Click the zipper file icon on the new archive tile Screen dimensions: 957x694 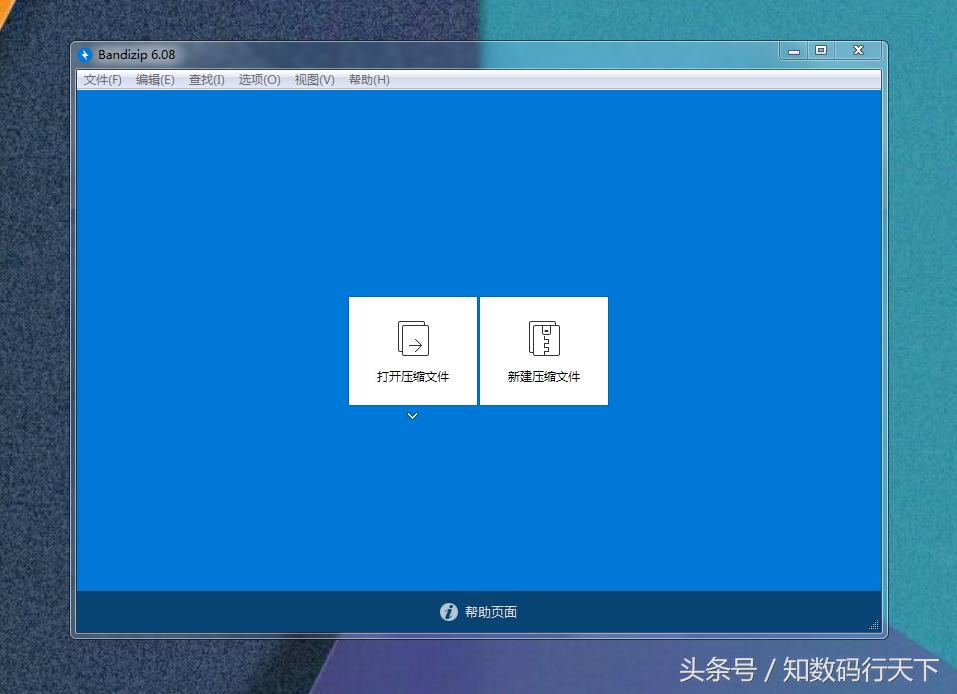(x=543, y=337)
